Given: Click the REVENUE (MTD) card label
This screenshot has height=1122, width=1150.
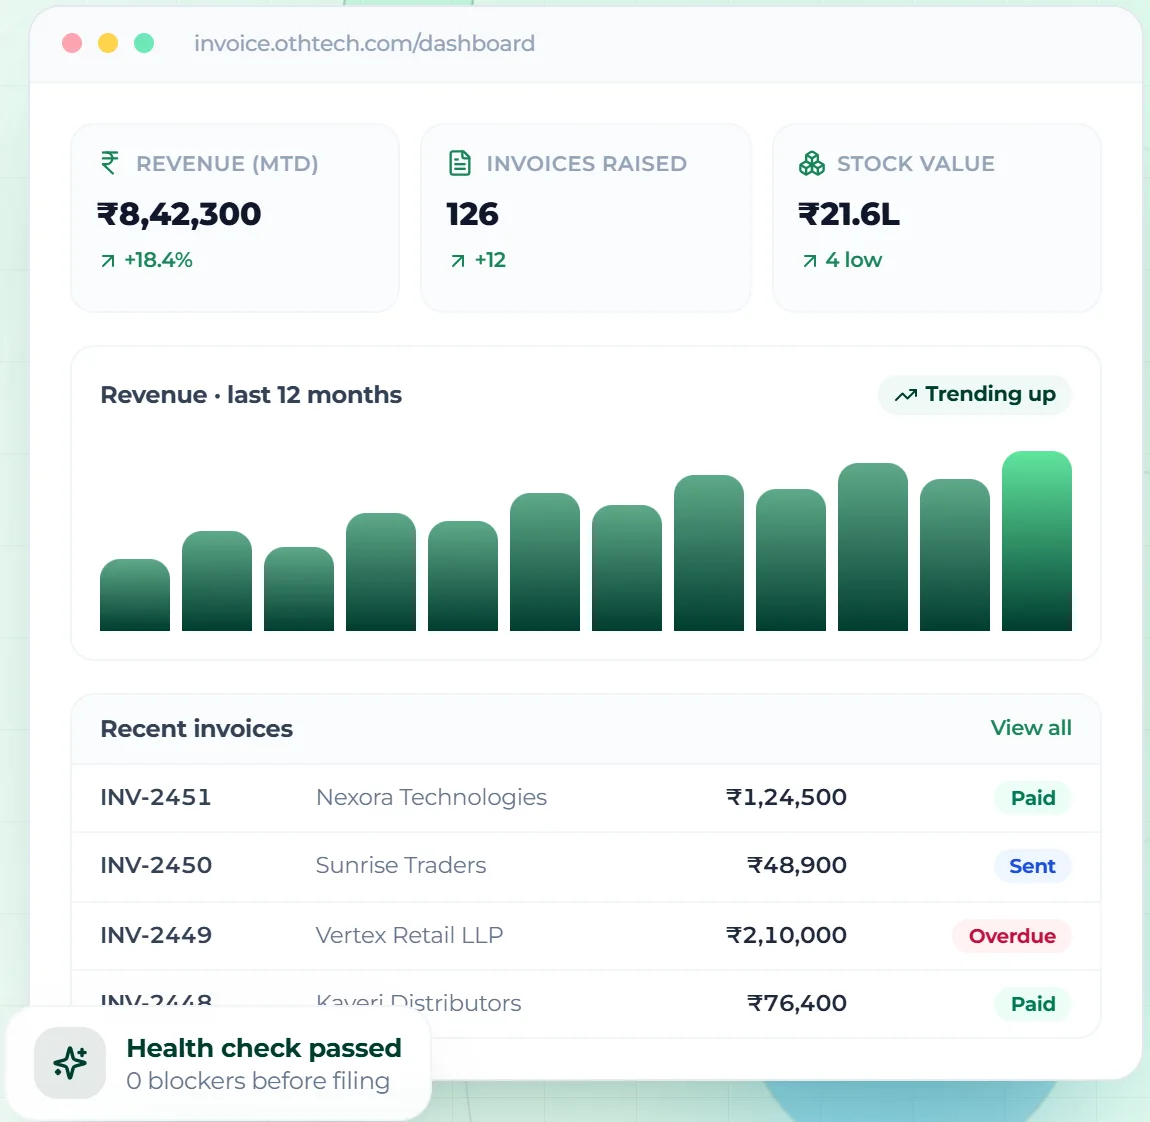Looking at the screenshot, I should [x=227, y=164].
